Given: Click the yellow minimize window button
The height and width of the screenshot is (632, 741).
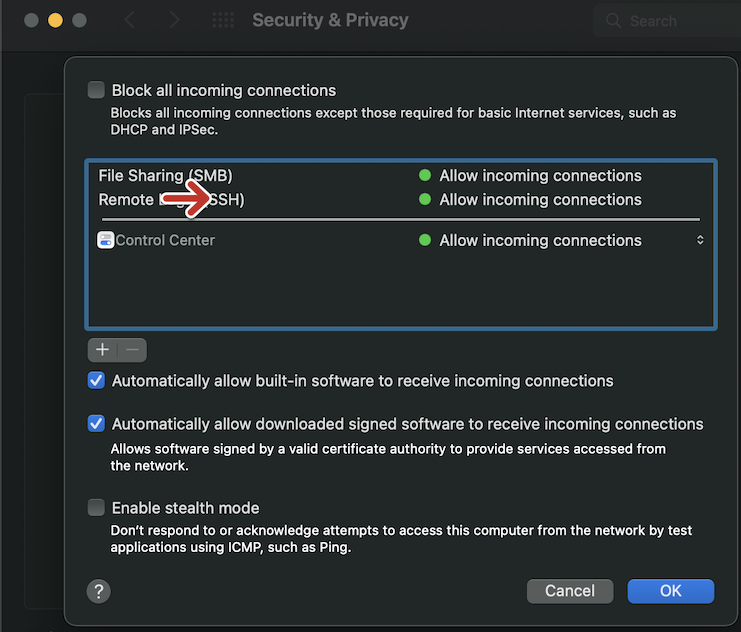Looking at the screenshot, I should click(56, 20).
